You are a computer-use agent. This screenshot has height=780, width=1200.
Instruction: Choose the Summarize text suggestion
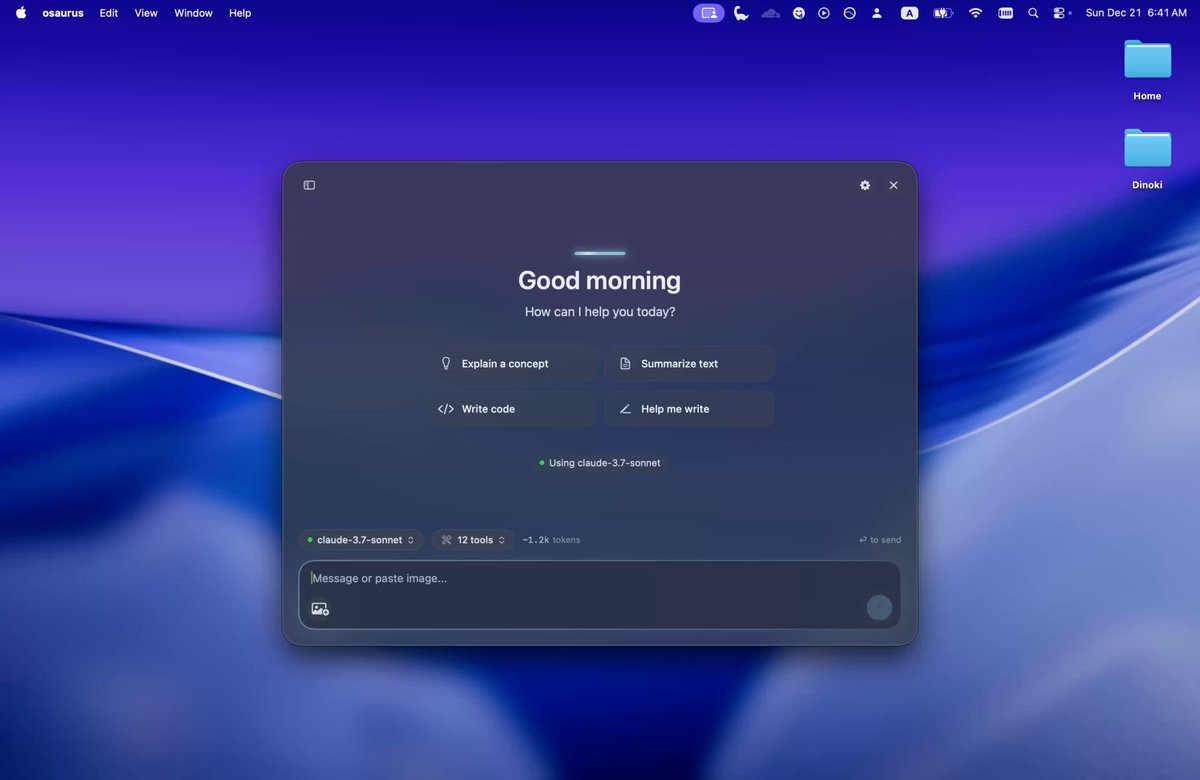pos(690,364)
